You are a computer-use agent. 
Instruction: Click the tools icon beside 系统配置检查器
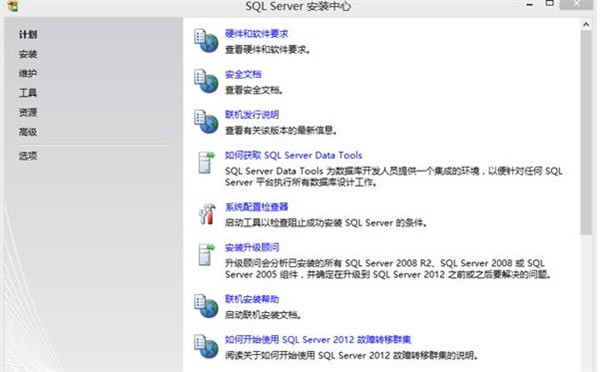tap(207, 214)
